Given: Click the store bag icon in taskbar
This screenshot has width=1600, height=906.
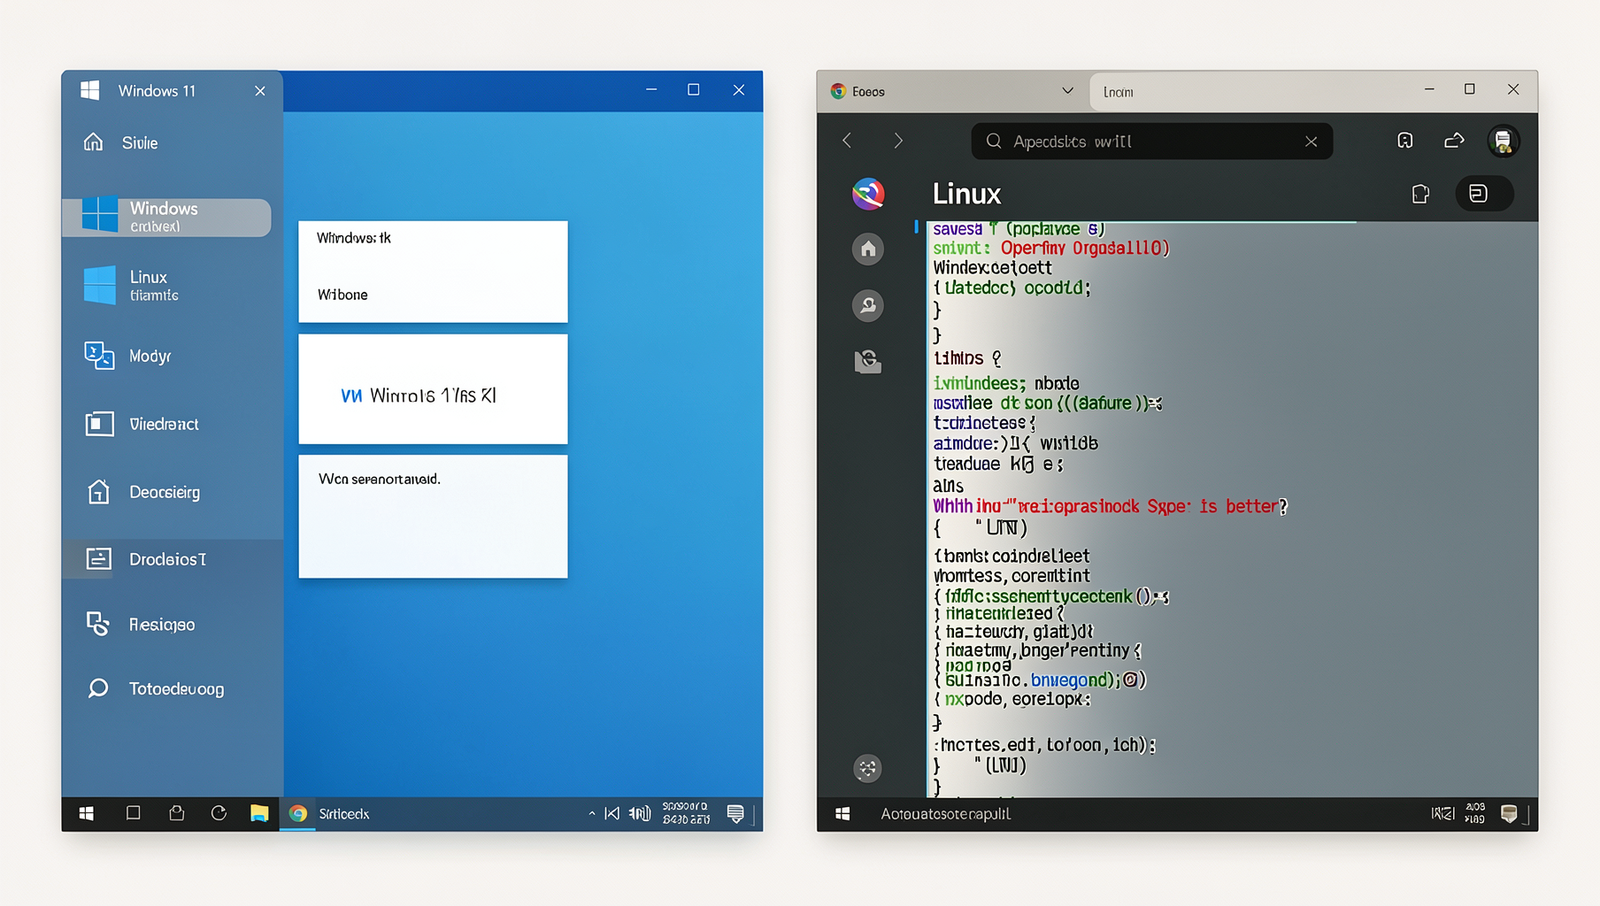Looking at the screenshot, I should [x=177, y=813].
